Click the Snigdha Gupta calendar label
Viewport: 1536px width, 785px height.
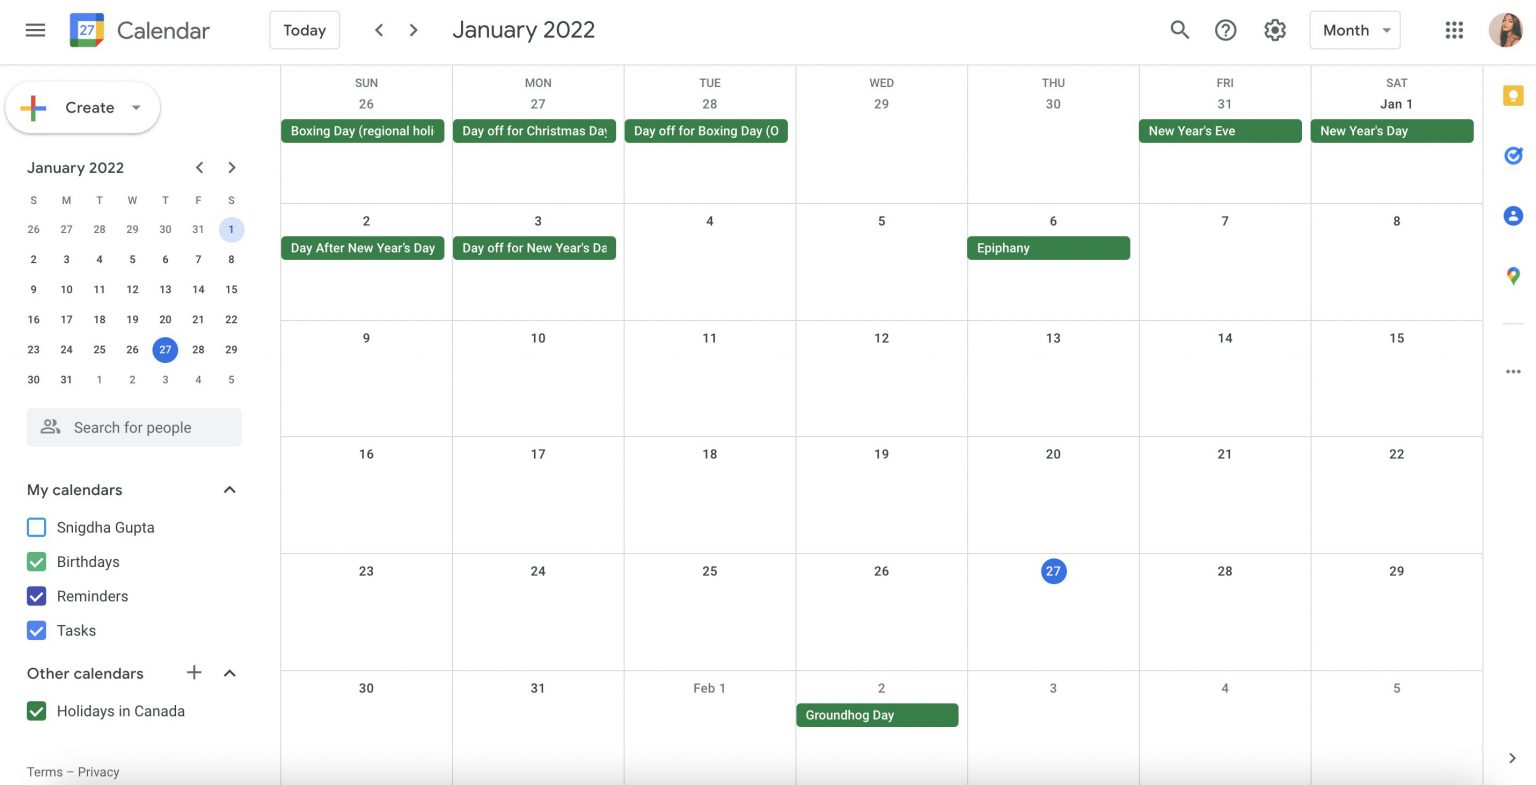[x=106, y=527]
